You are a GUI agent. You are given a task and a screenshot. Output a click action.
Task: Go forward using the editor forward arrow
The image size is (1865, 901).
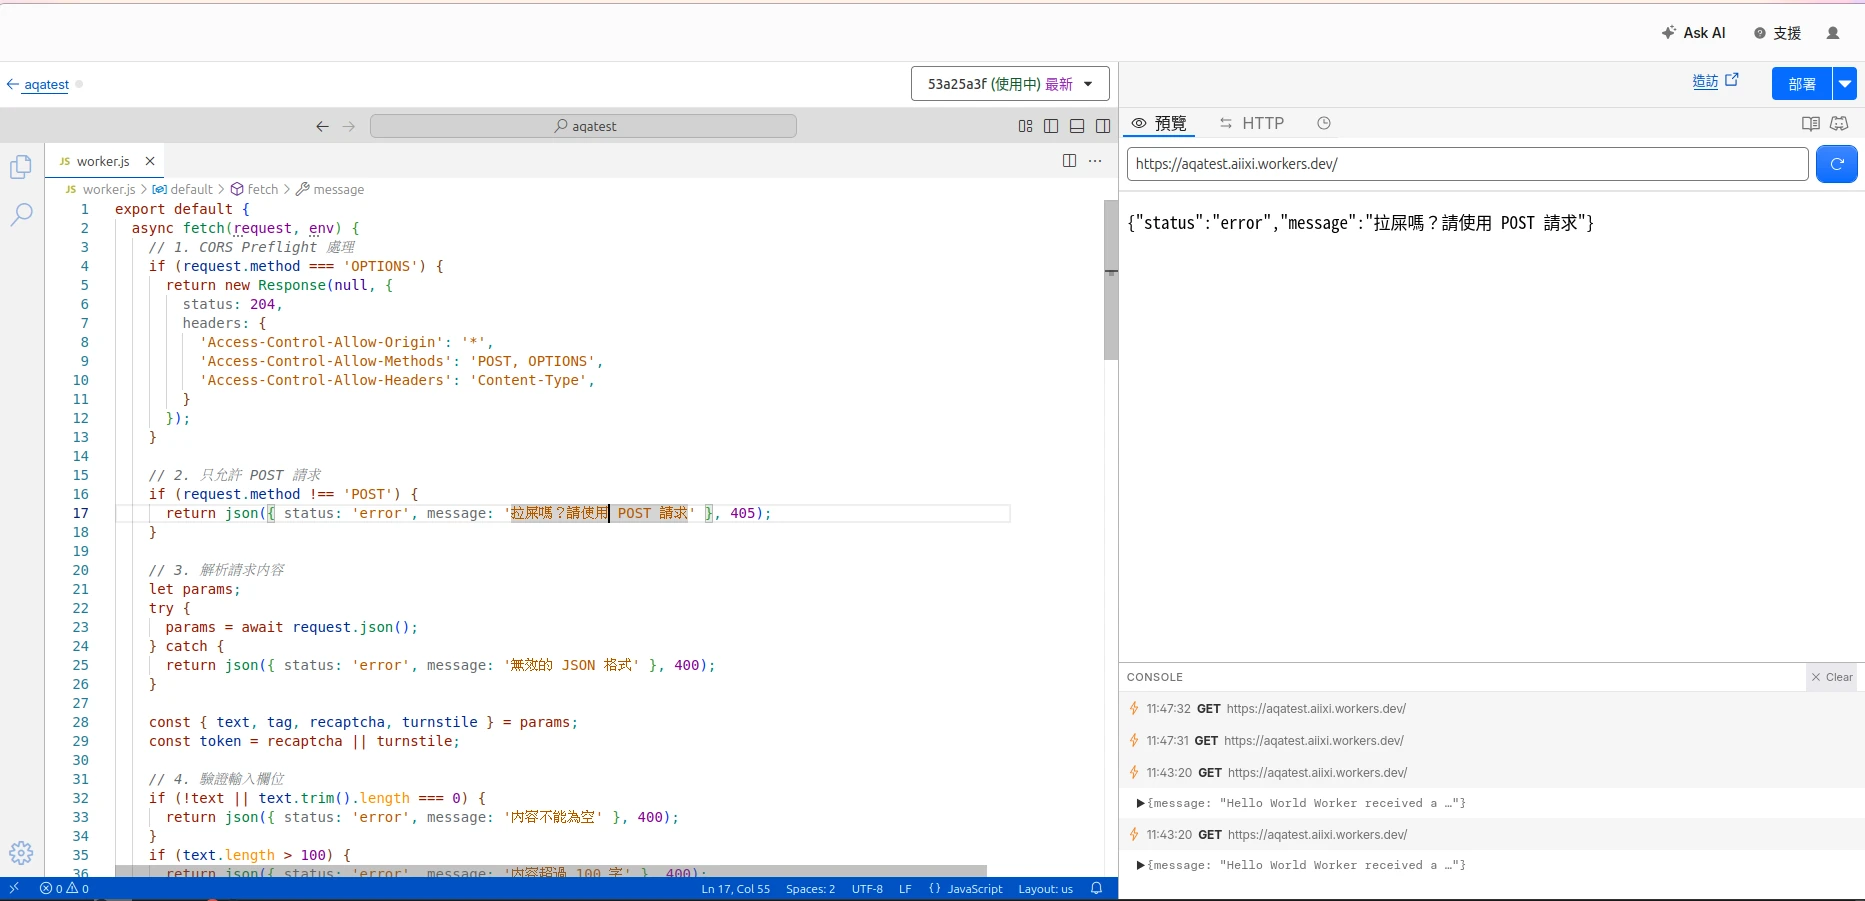[x=349, y=126]
